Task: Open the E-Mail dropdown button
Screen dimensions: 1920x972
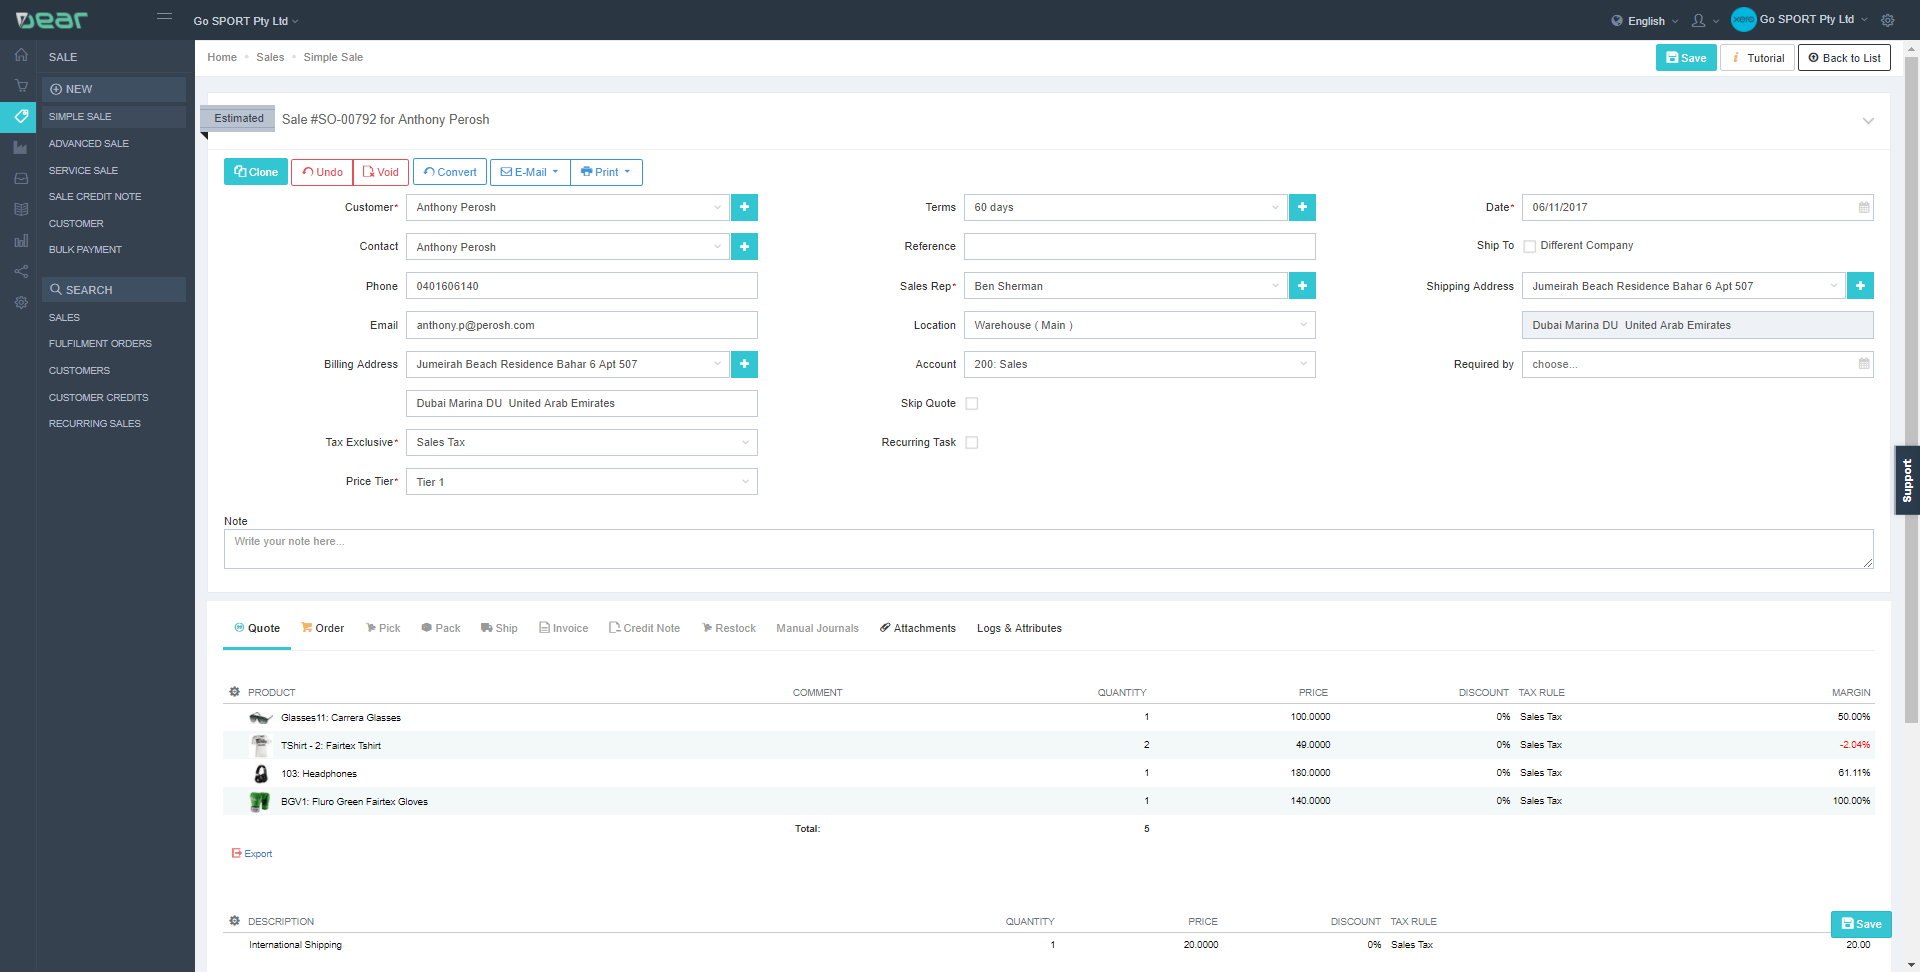Action: (x=530, y=172)
